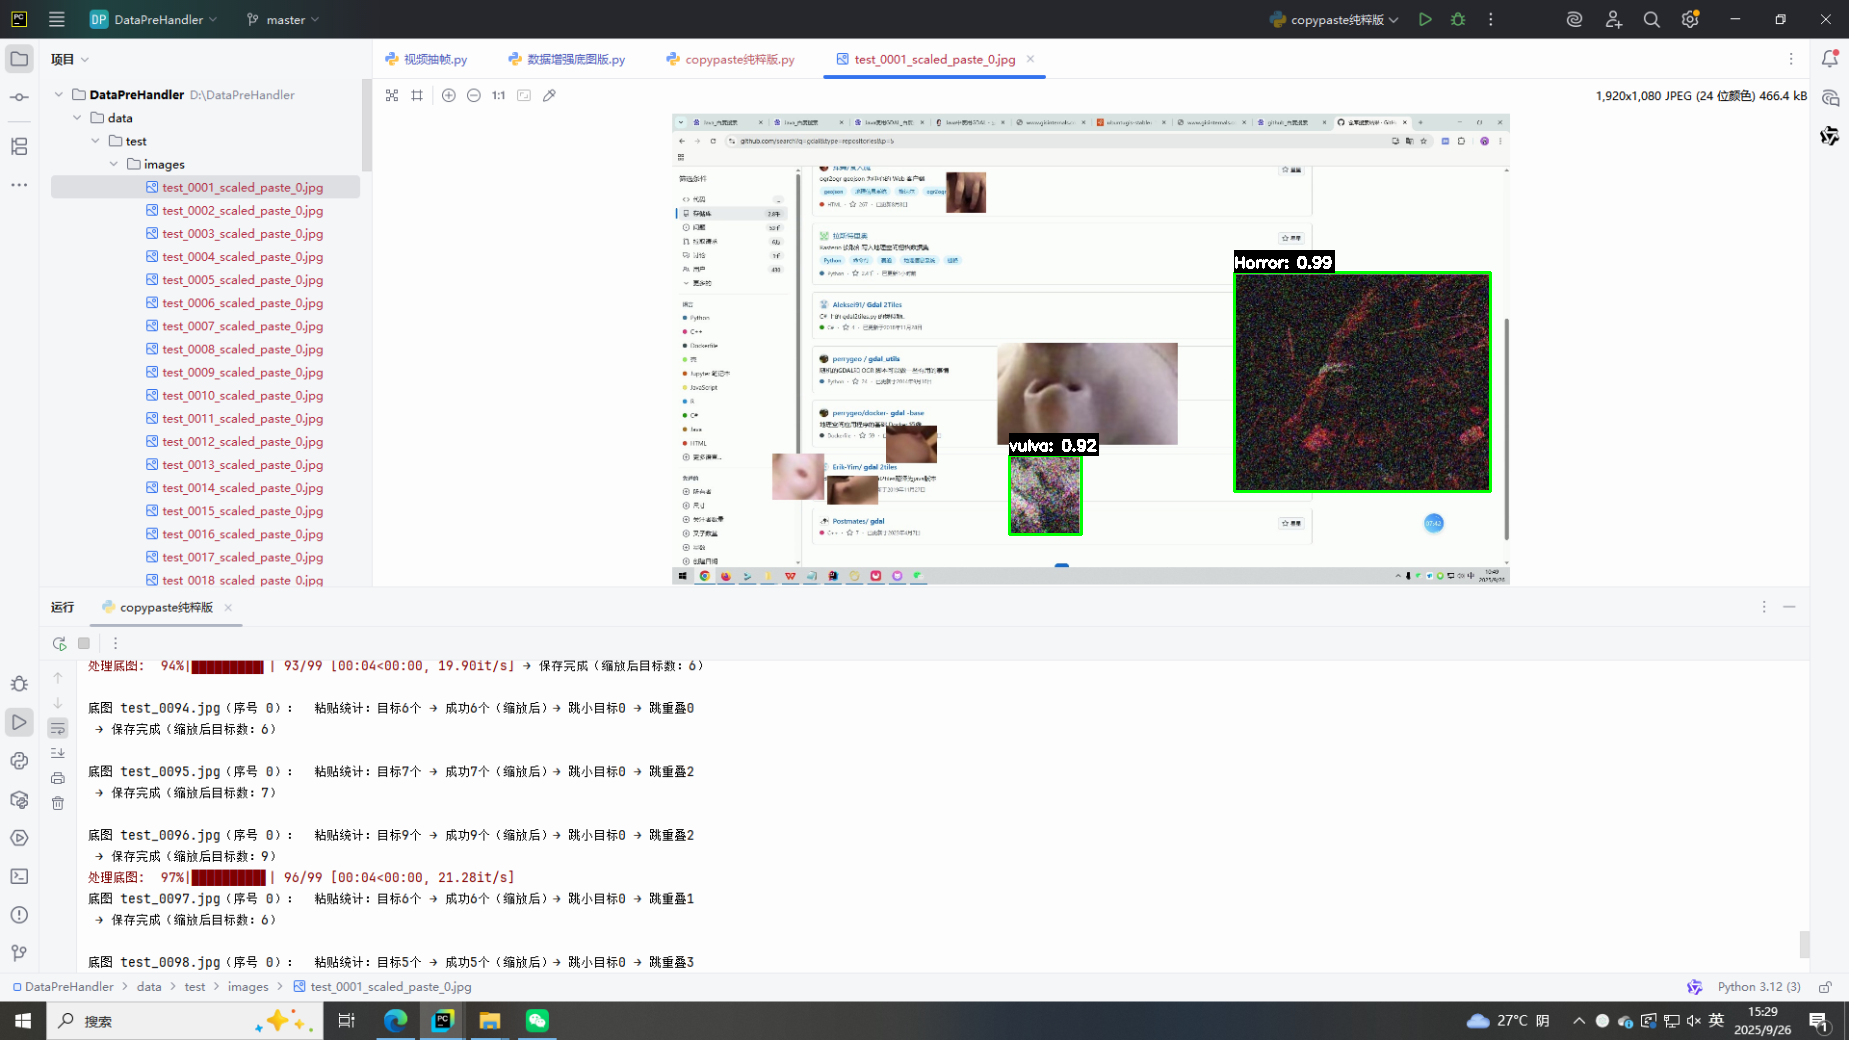Open the Terminal tool window
Image resolution: width=1849 pixels, height=1040 pixels.
[x=19, y=876]
